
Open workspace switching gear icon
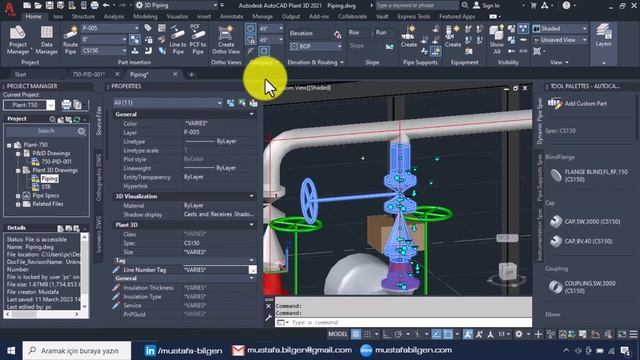pos(519,334)
